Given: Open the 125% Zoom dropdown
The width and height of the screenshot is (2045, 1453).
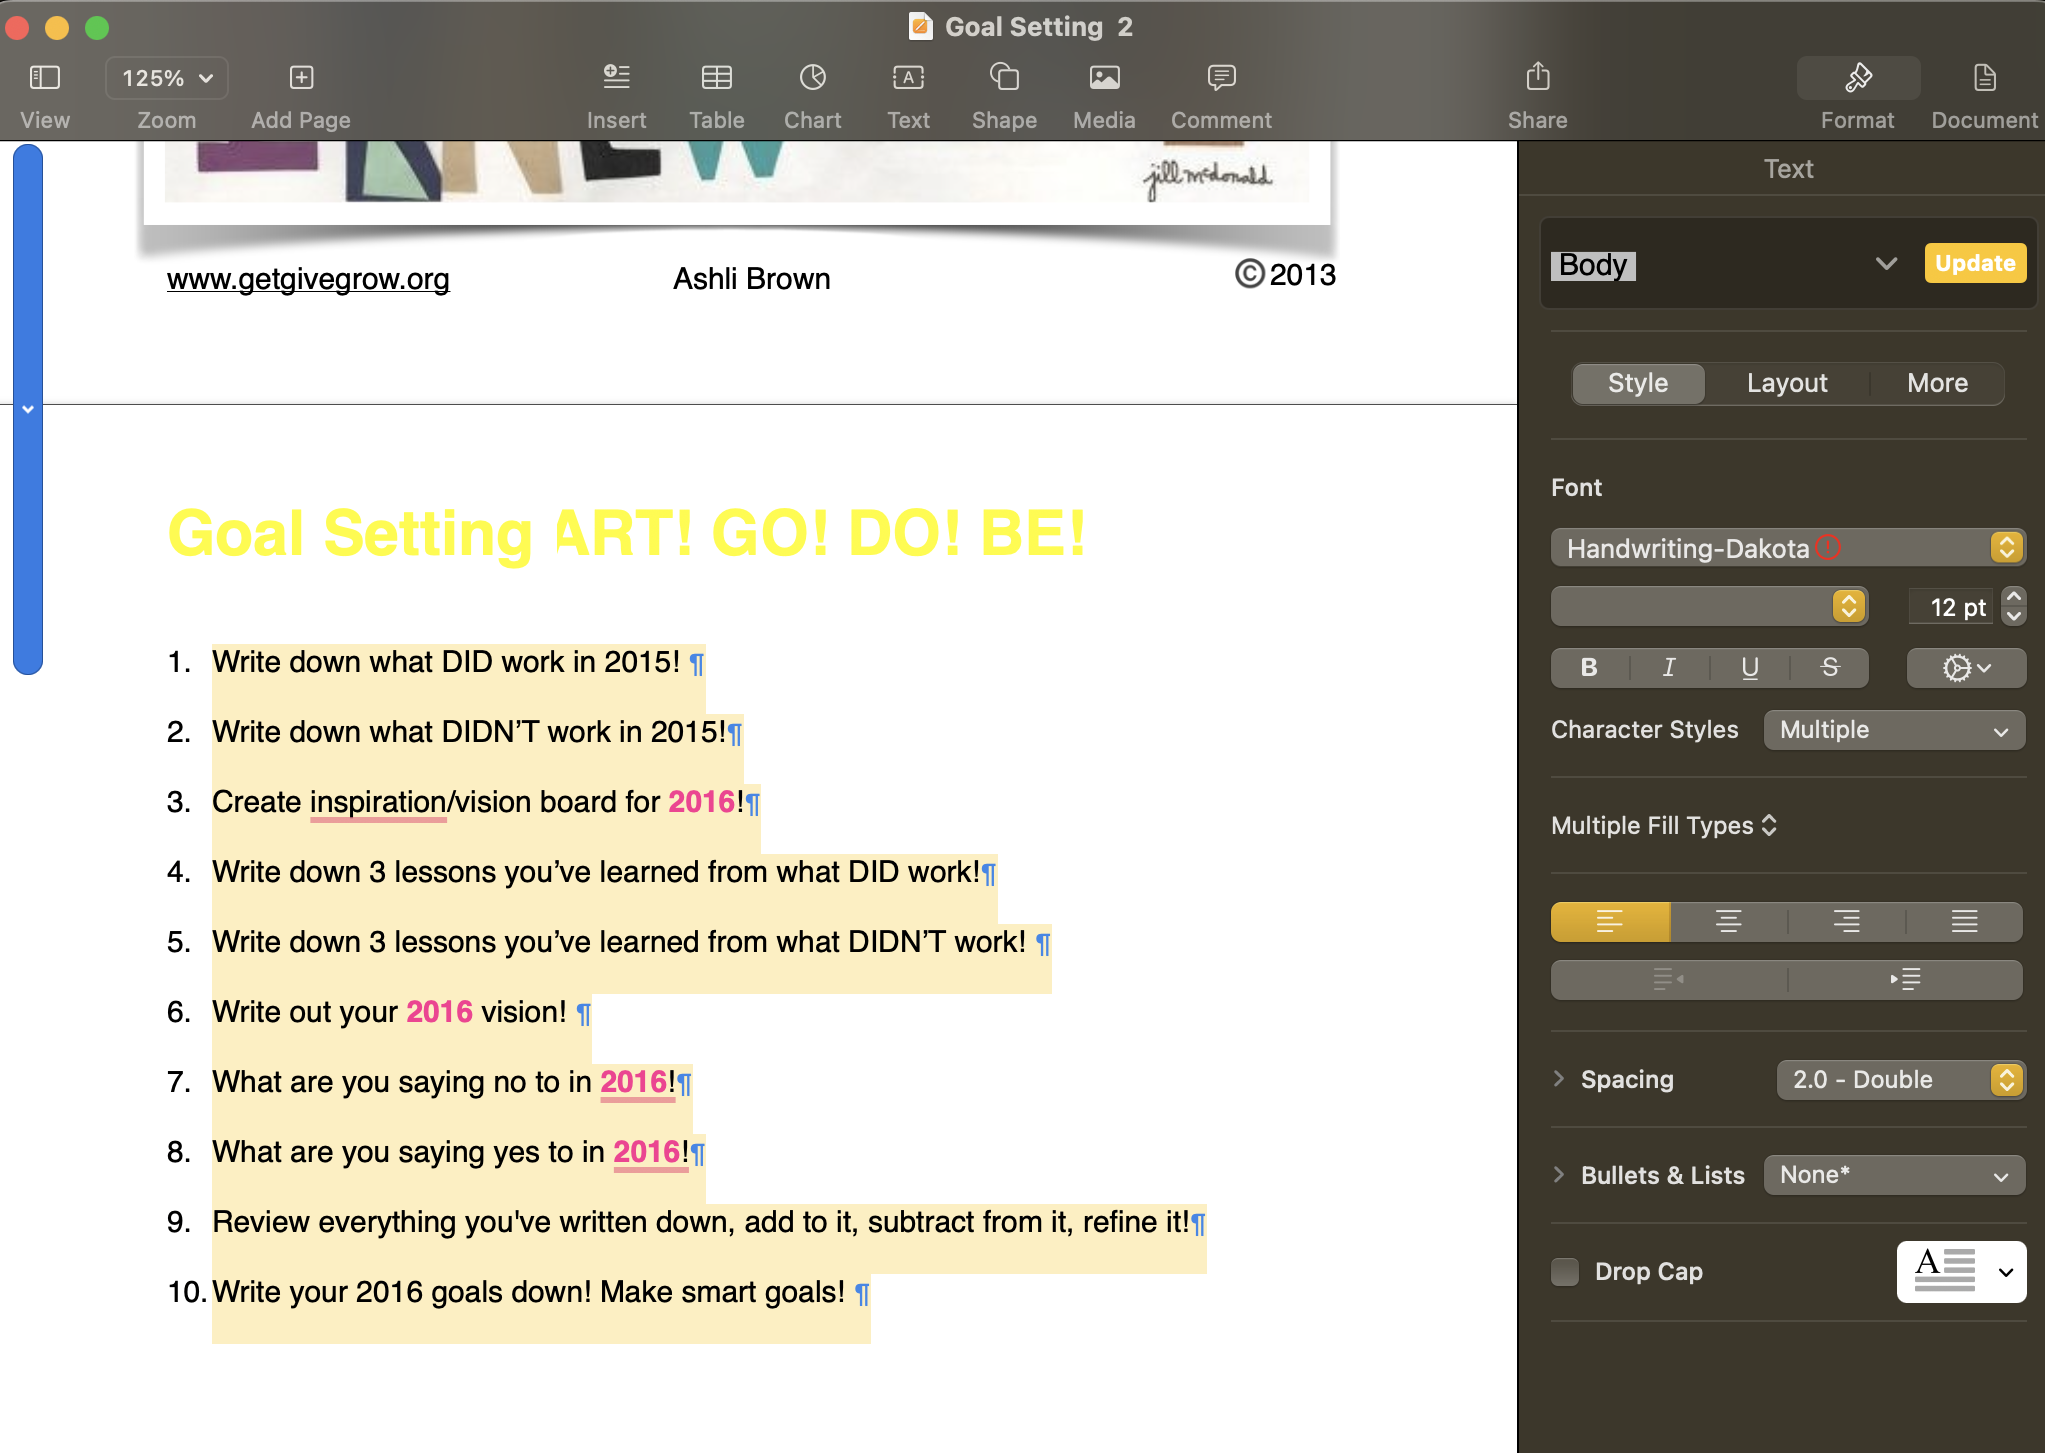Looking at the screenshot, I should point(167,78).
